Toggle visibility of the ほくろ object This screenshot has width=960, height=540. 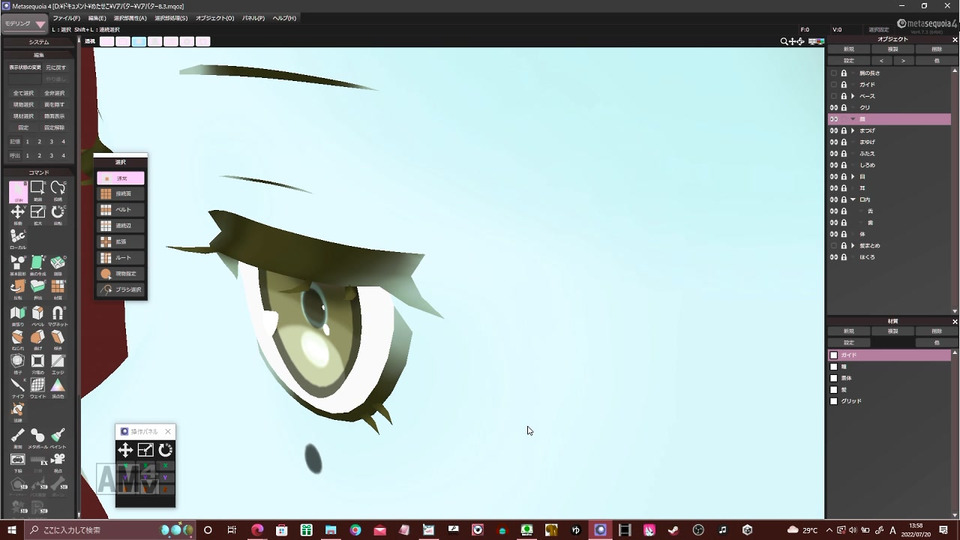pos(834,257)
